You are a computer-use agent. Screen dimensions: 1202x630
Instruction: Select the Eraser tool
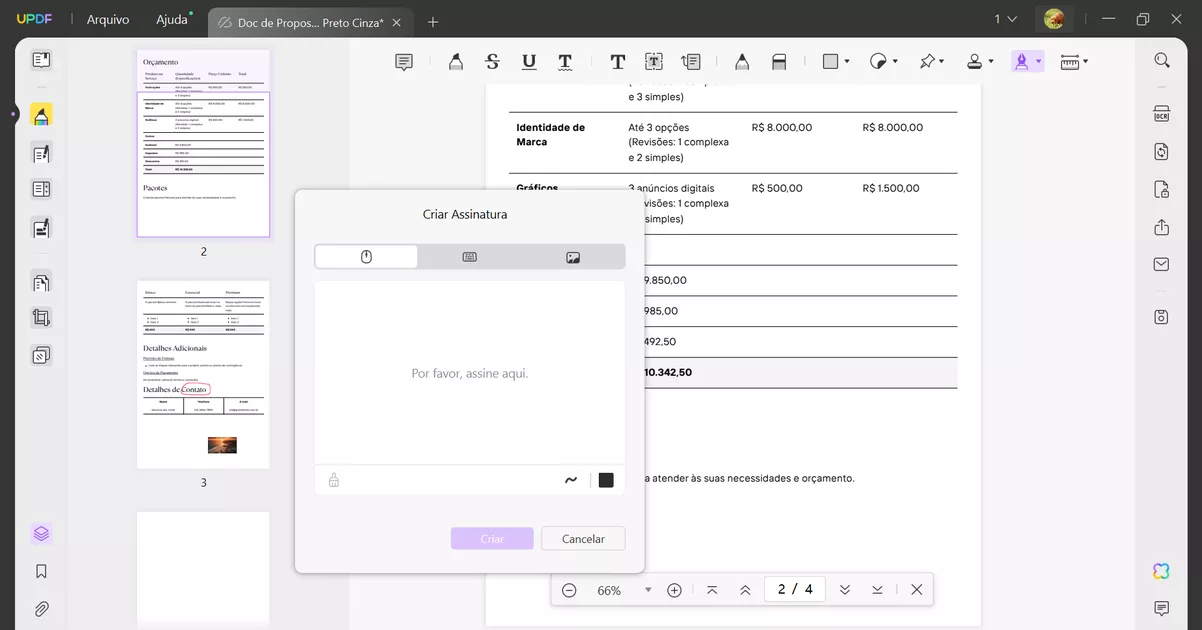[x=779, y=60]
